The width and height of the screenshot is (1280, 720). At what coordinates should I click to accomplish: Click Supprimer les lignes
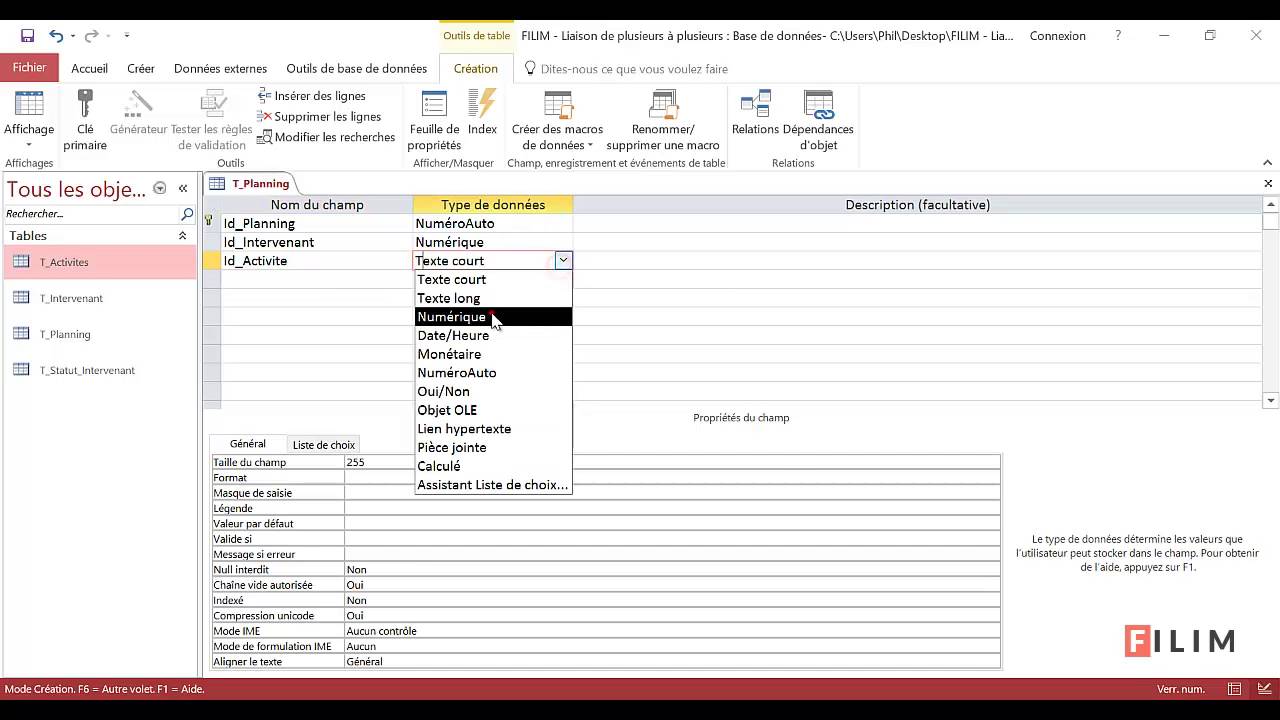(320, 117)
